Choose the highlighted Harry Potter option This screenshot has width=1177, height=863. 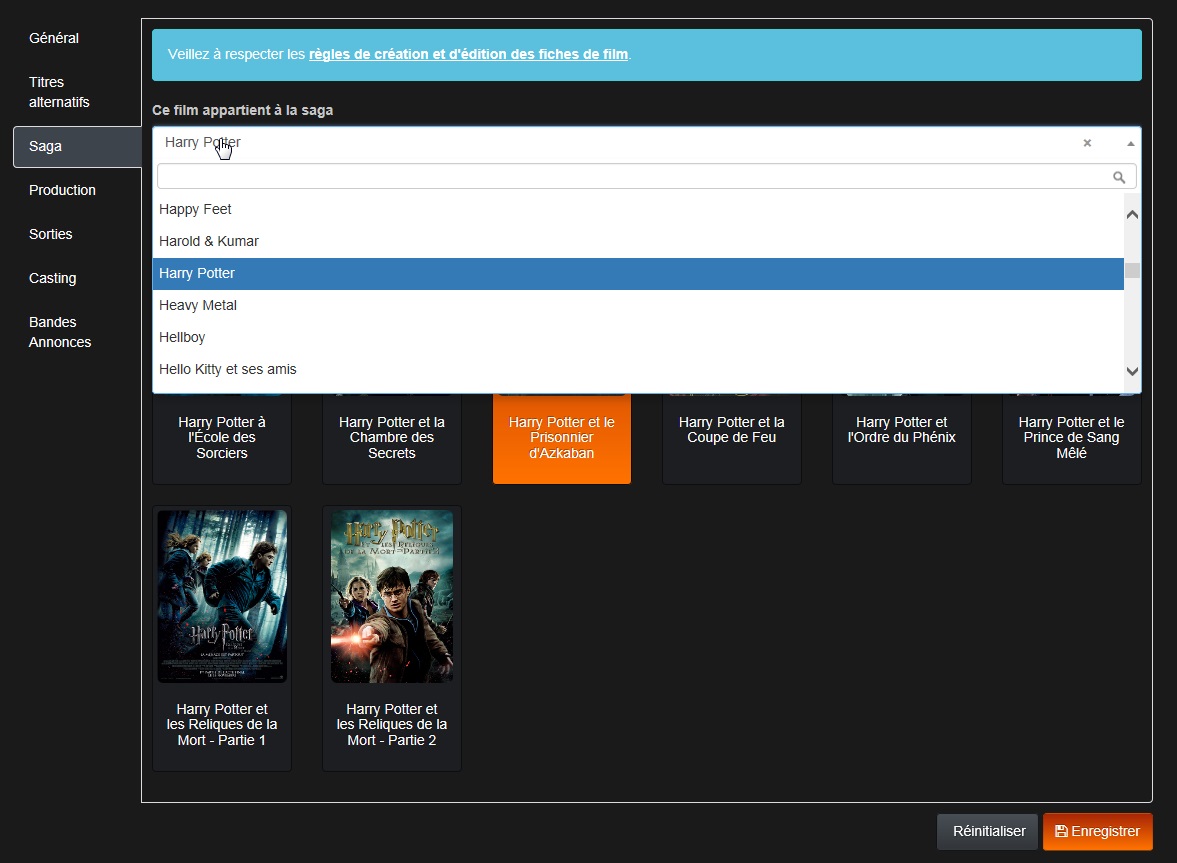638,274
